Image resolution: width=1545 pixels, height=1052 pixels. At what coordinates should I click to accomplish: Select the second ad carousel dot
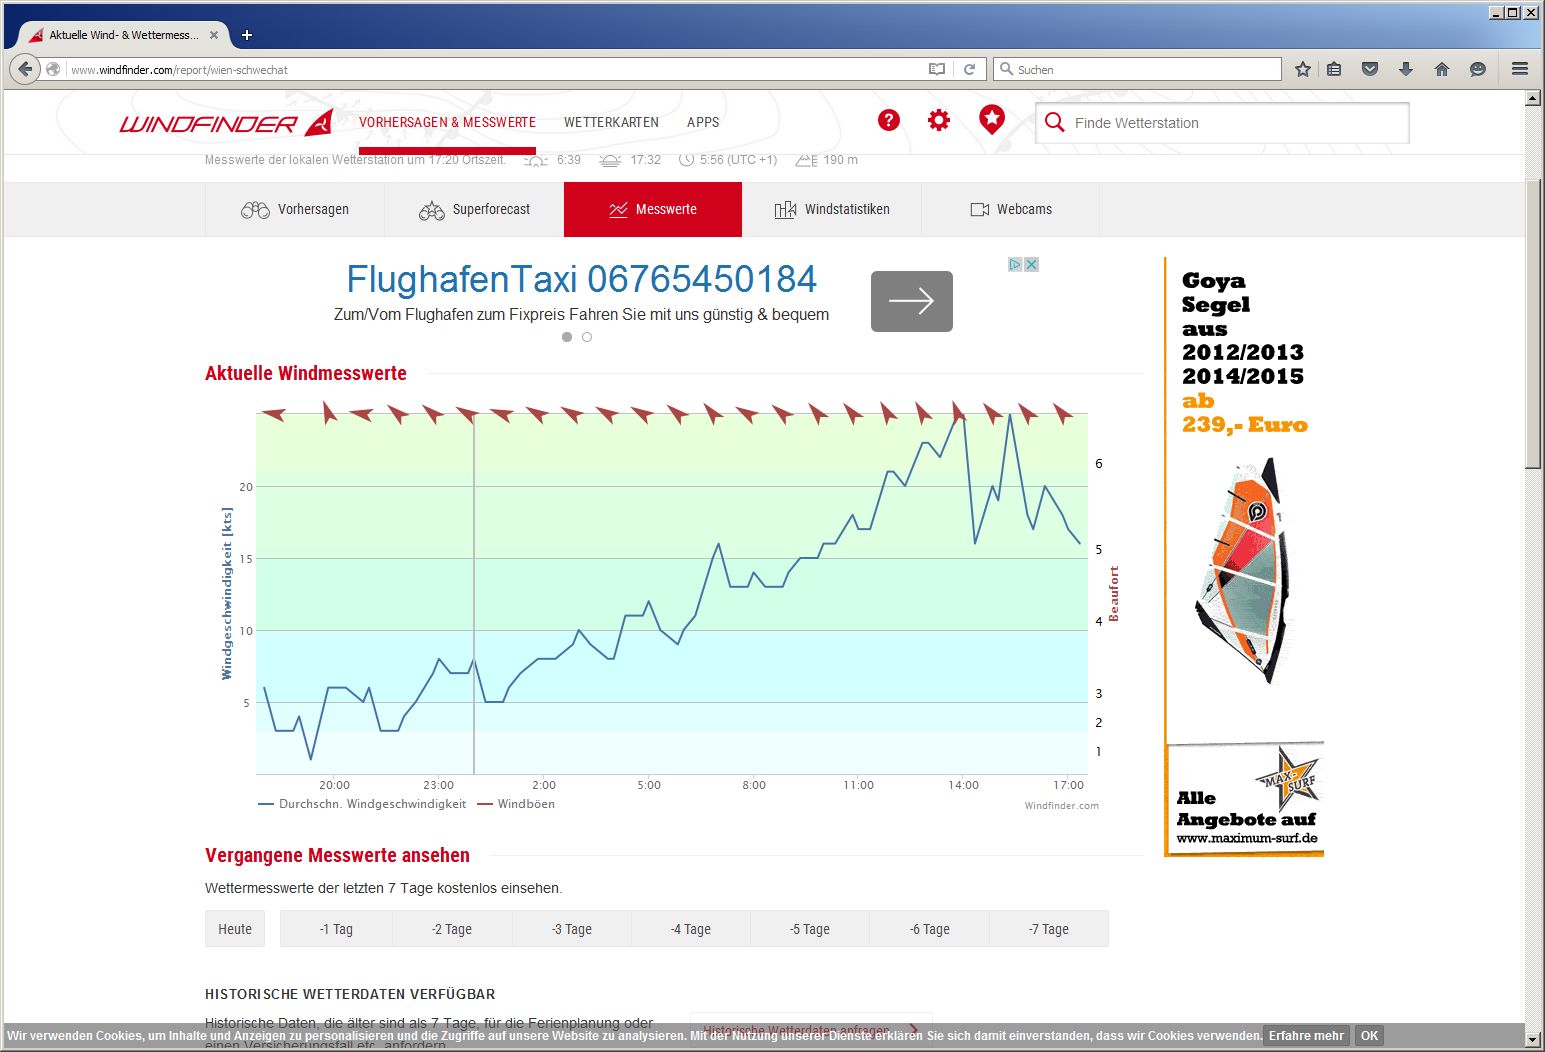pos(587,337)
